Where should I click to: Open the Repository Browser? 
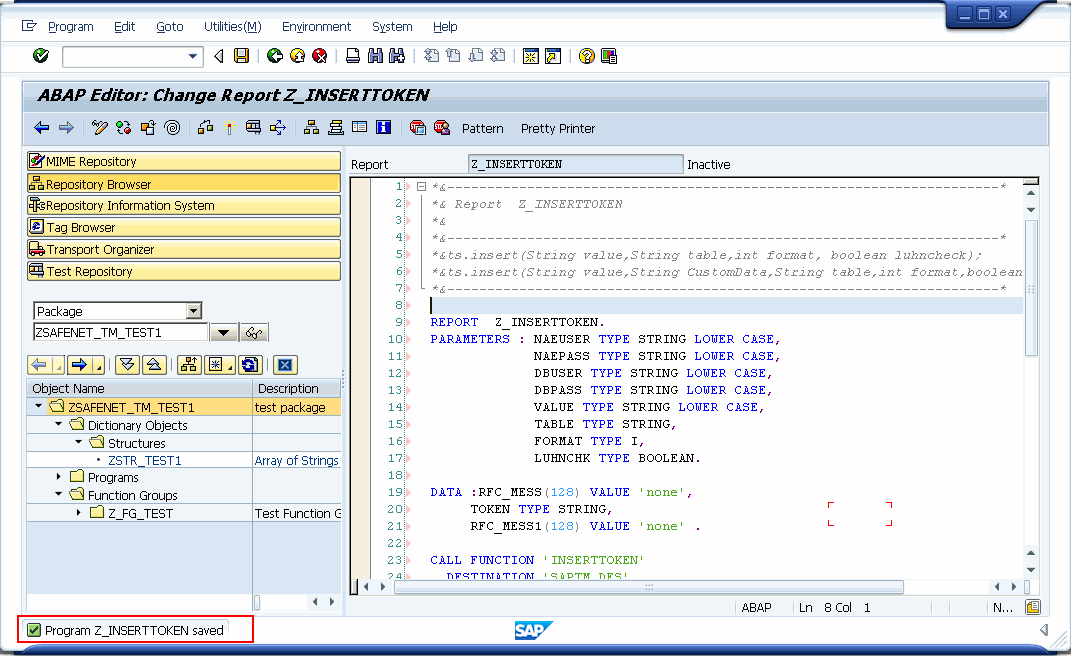[184, 183]
